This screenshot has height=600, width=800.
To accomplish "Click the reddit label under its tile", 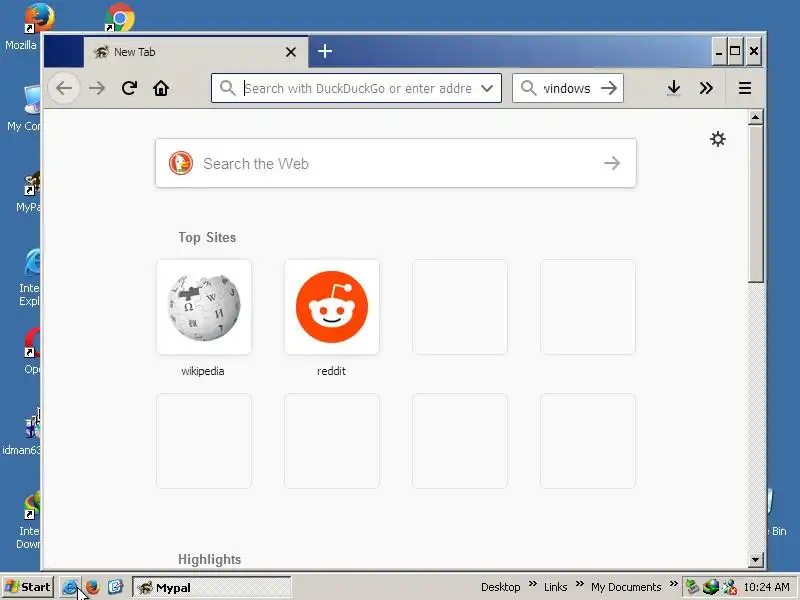I will coord(331,371).
